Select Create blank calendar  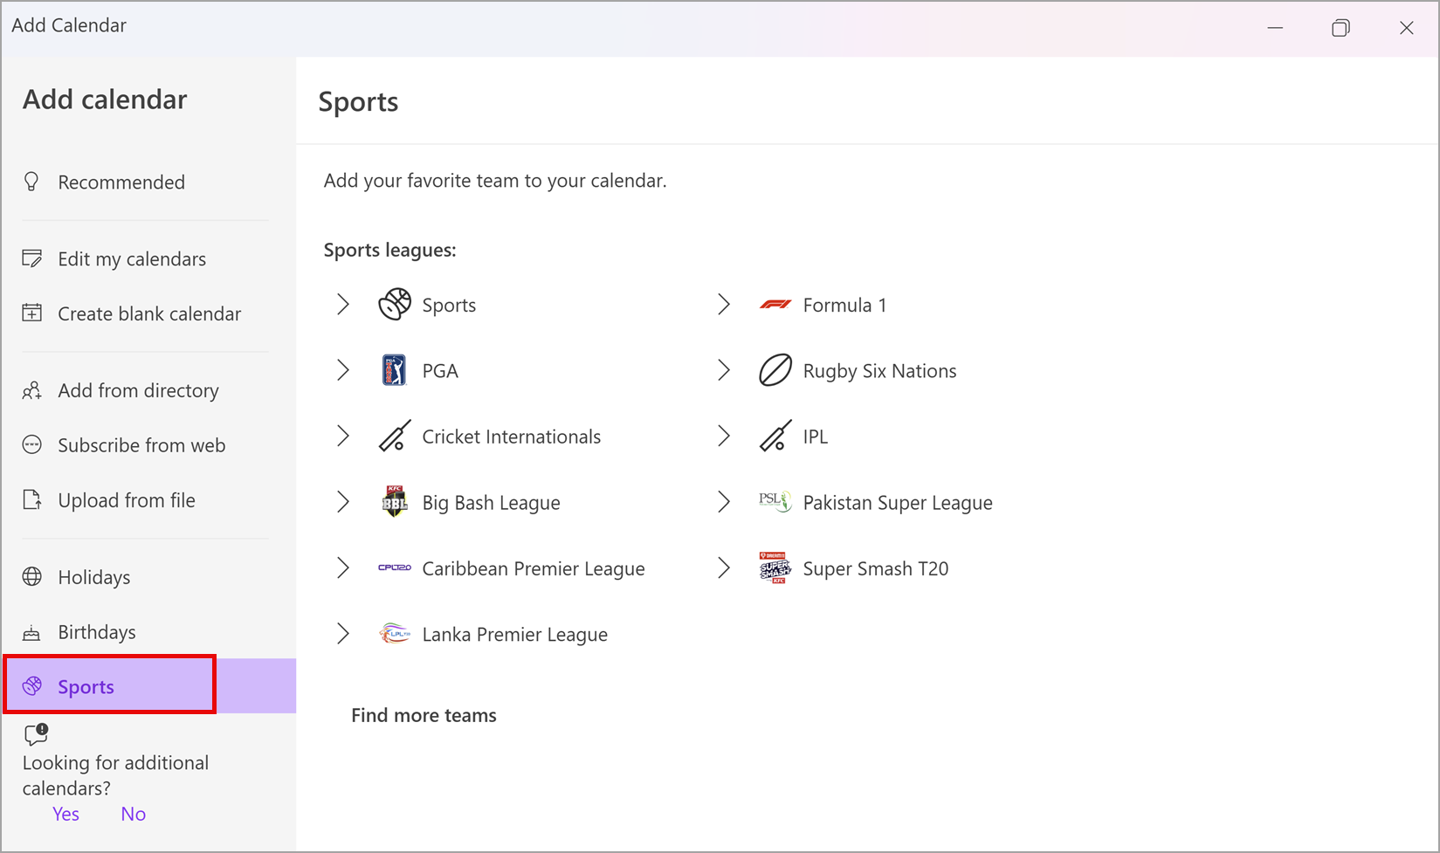[x=149, y=313]
